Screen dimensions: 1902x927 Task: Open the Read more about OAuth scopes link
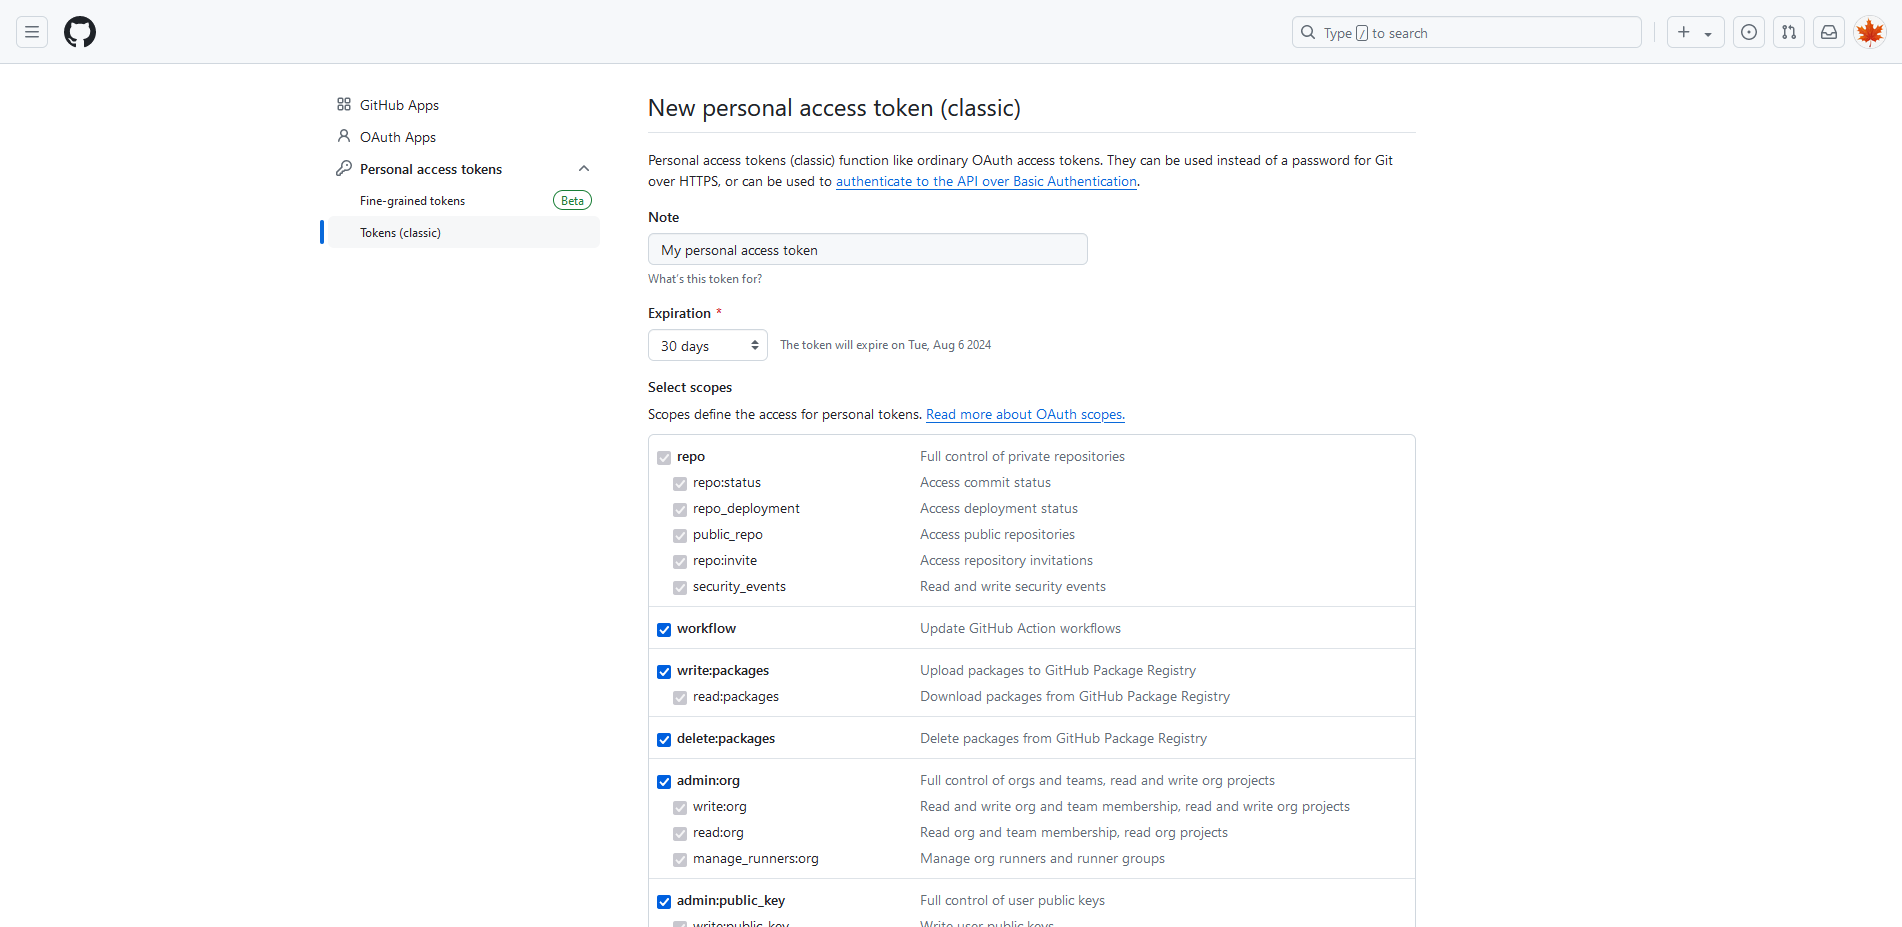[x=1025, y=414]
